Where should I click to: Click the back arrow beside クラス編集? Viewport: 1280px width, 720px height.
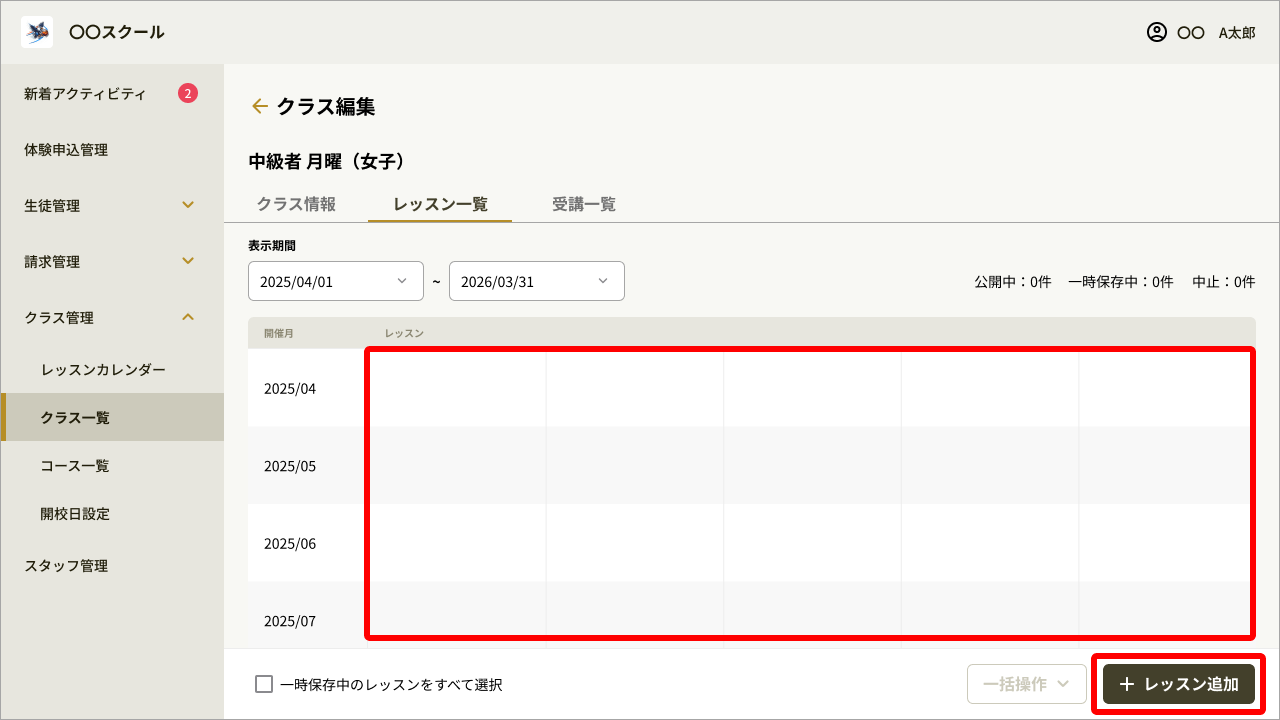point(259,106)
